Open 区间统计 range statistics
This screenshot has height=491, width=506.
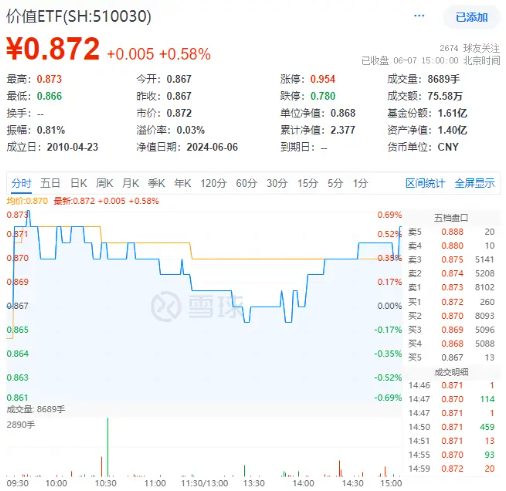(x=425, y=183)
